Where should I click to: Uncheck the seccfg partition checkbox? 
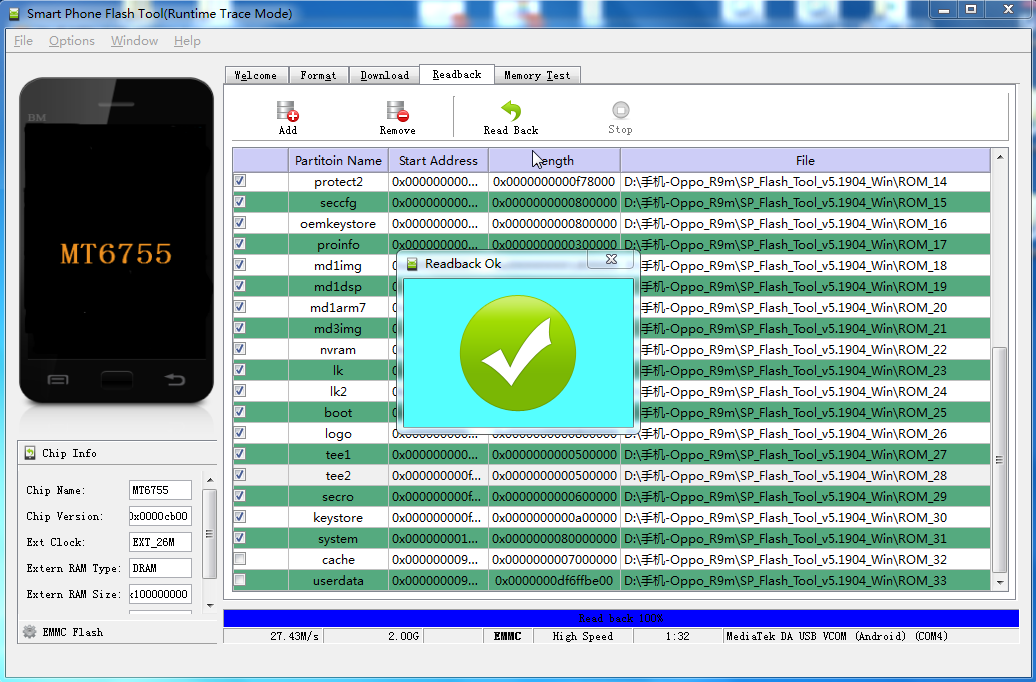click(x=240, y=202)
